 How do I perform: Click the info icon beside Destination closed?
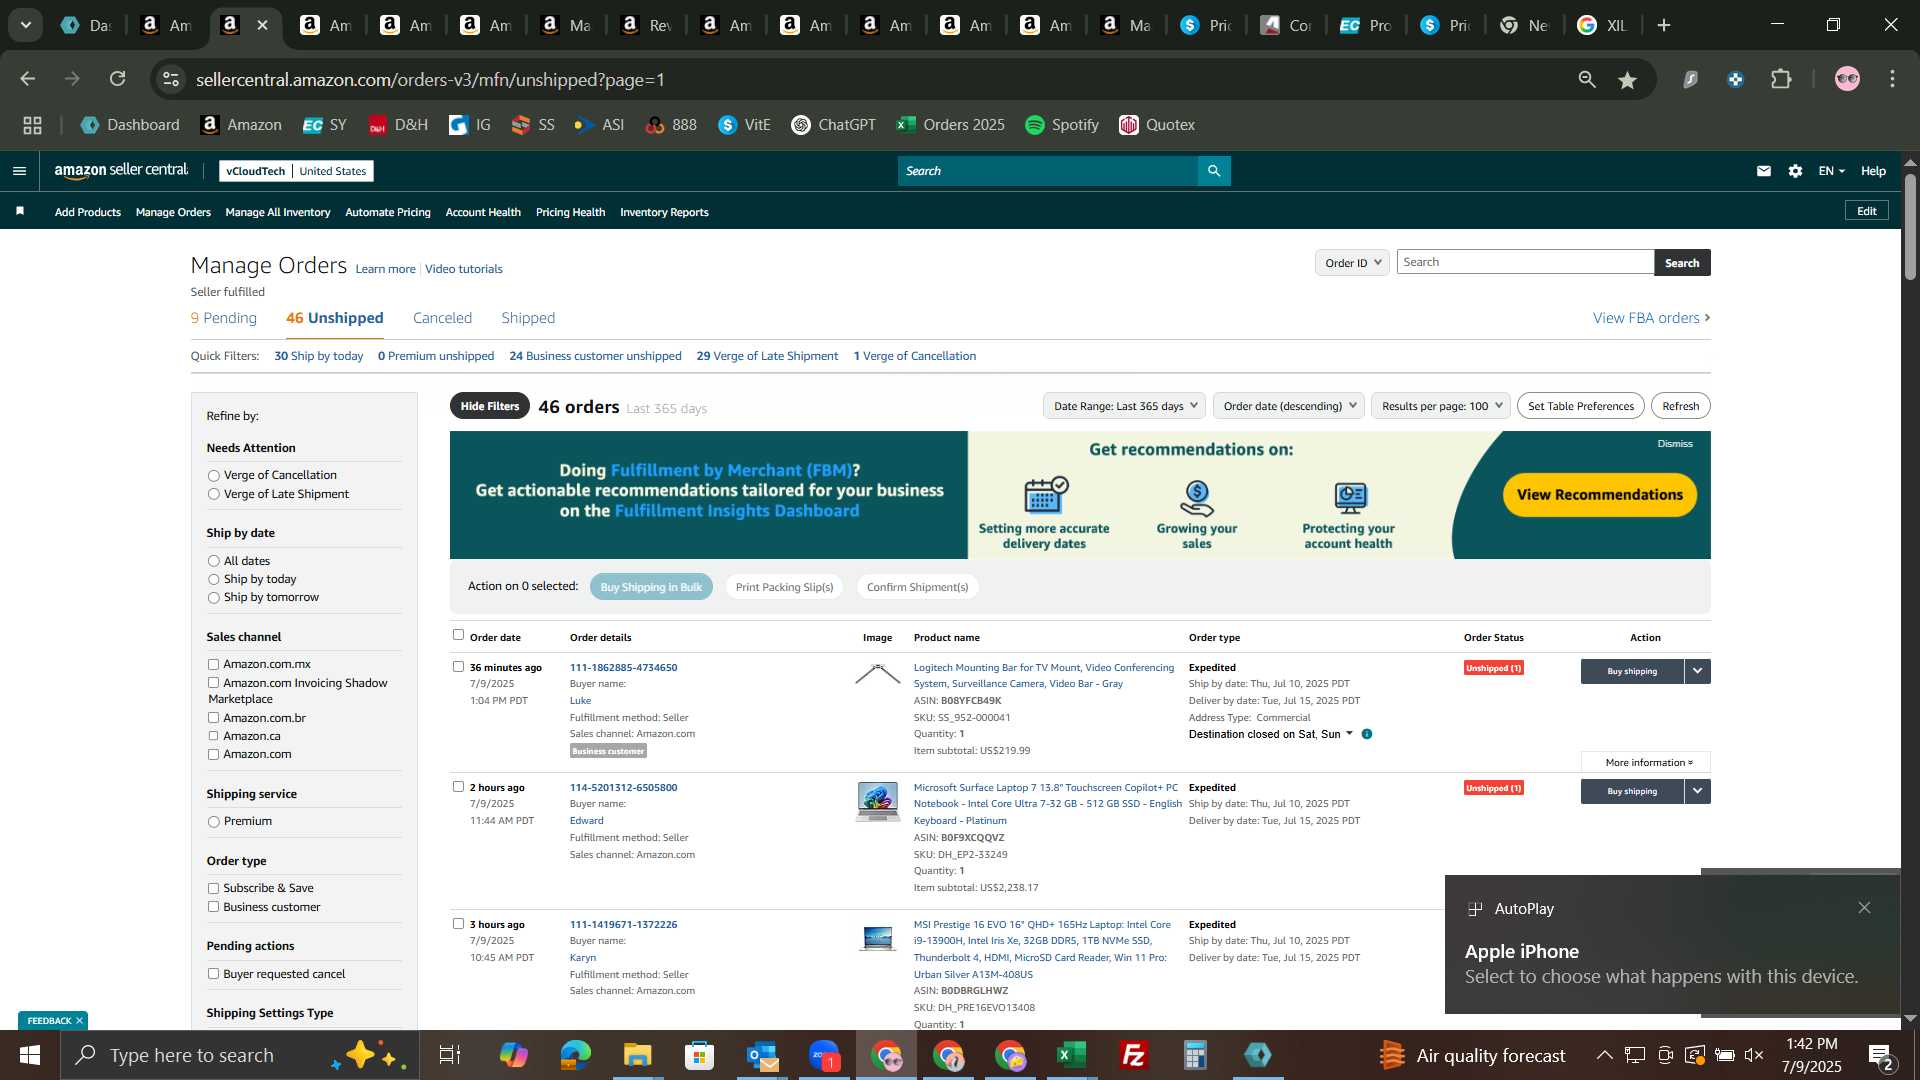click(1367, 734)
